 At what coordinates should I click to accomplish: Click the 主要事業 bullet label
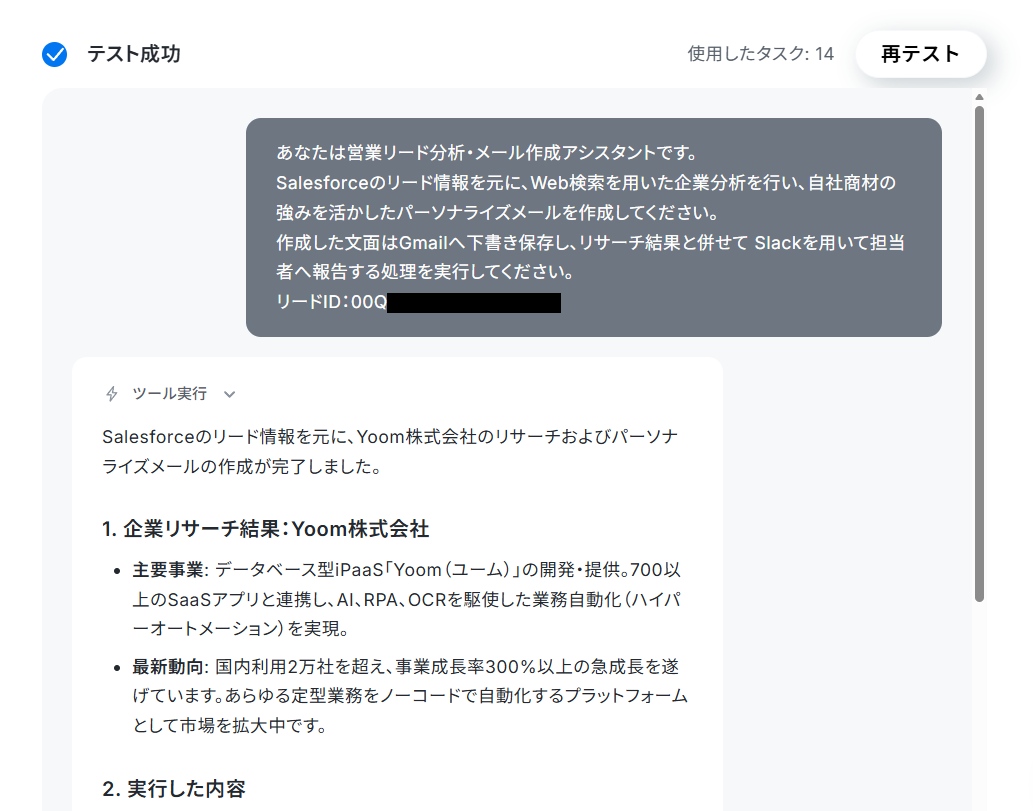pos(168,570)
